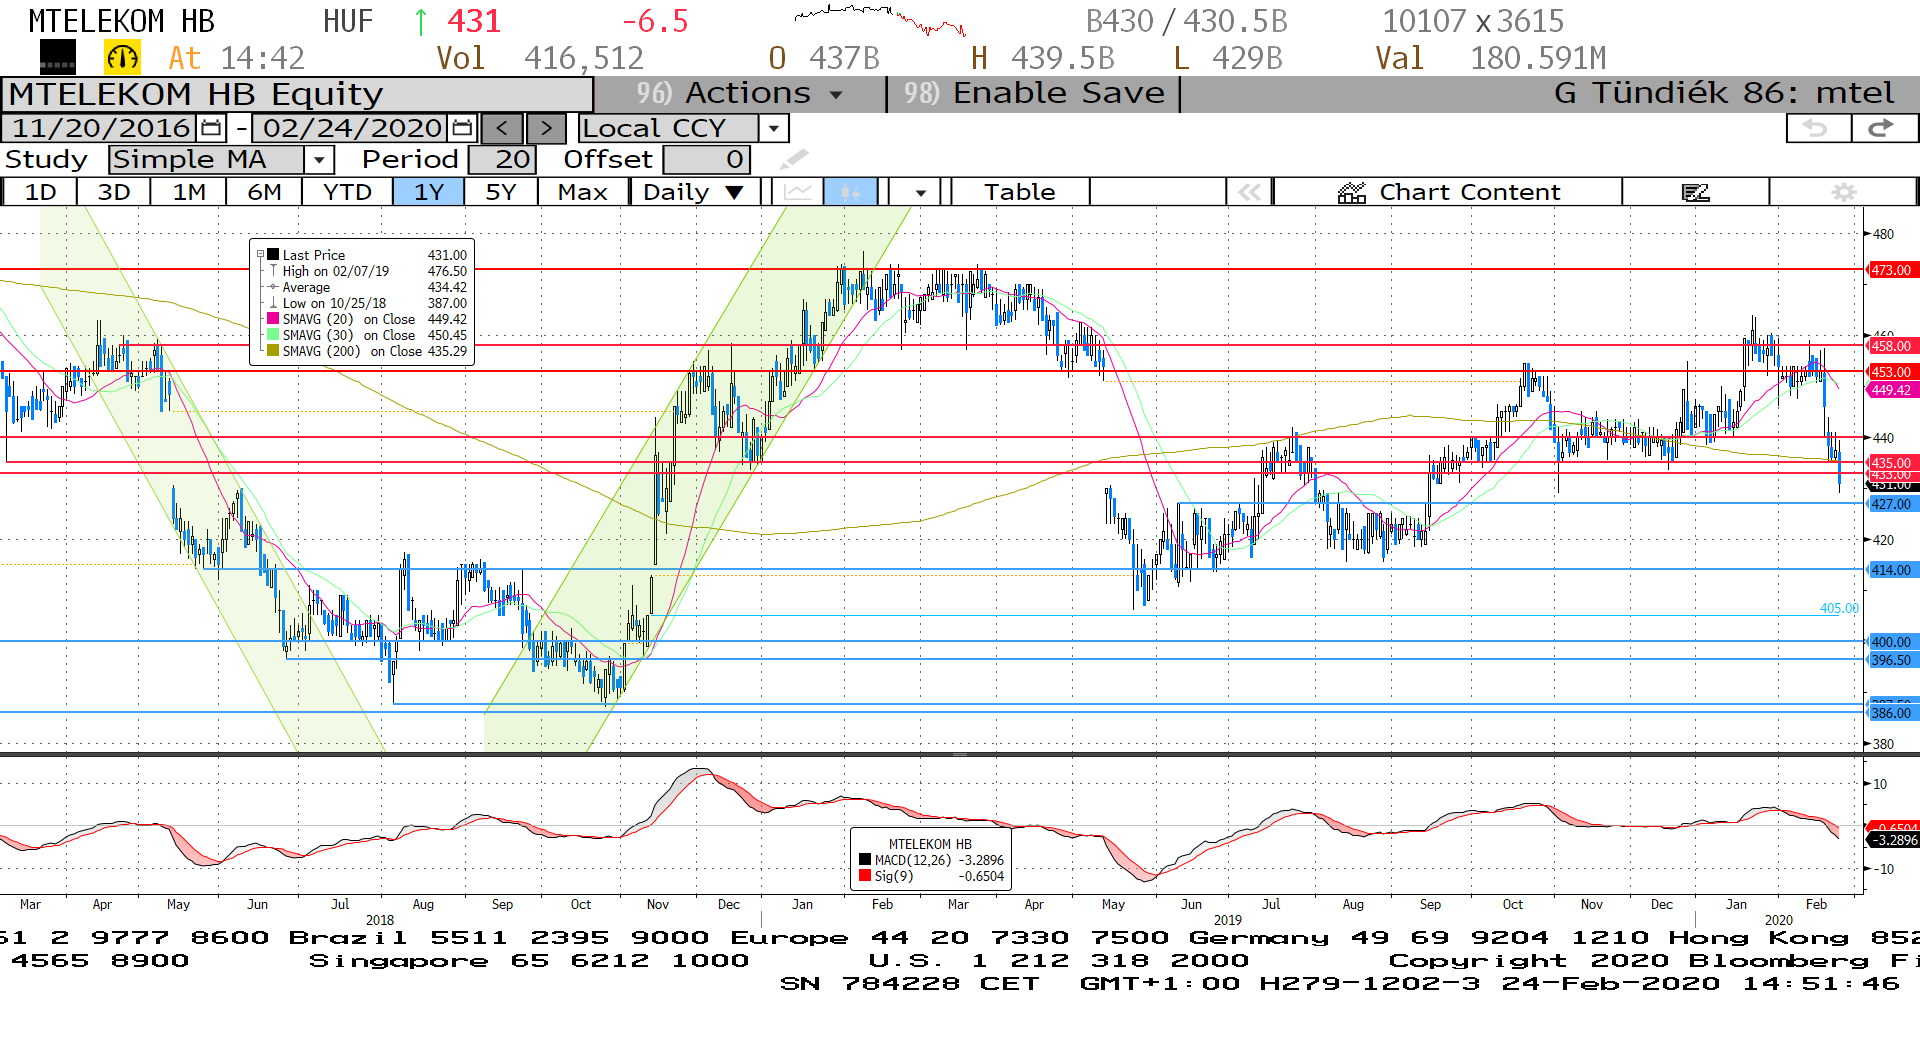Screen dimensions: 1920x1039
Task: Open the annotations edit icon
Action: point(1696,192)
